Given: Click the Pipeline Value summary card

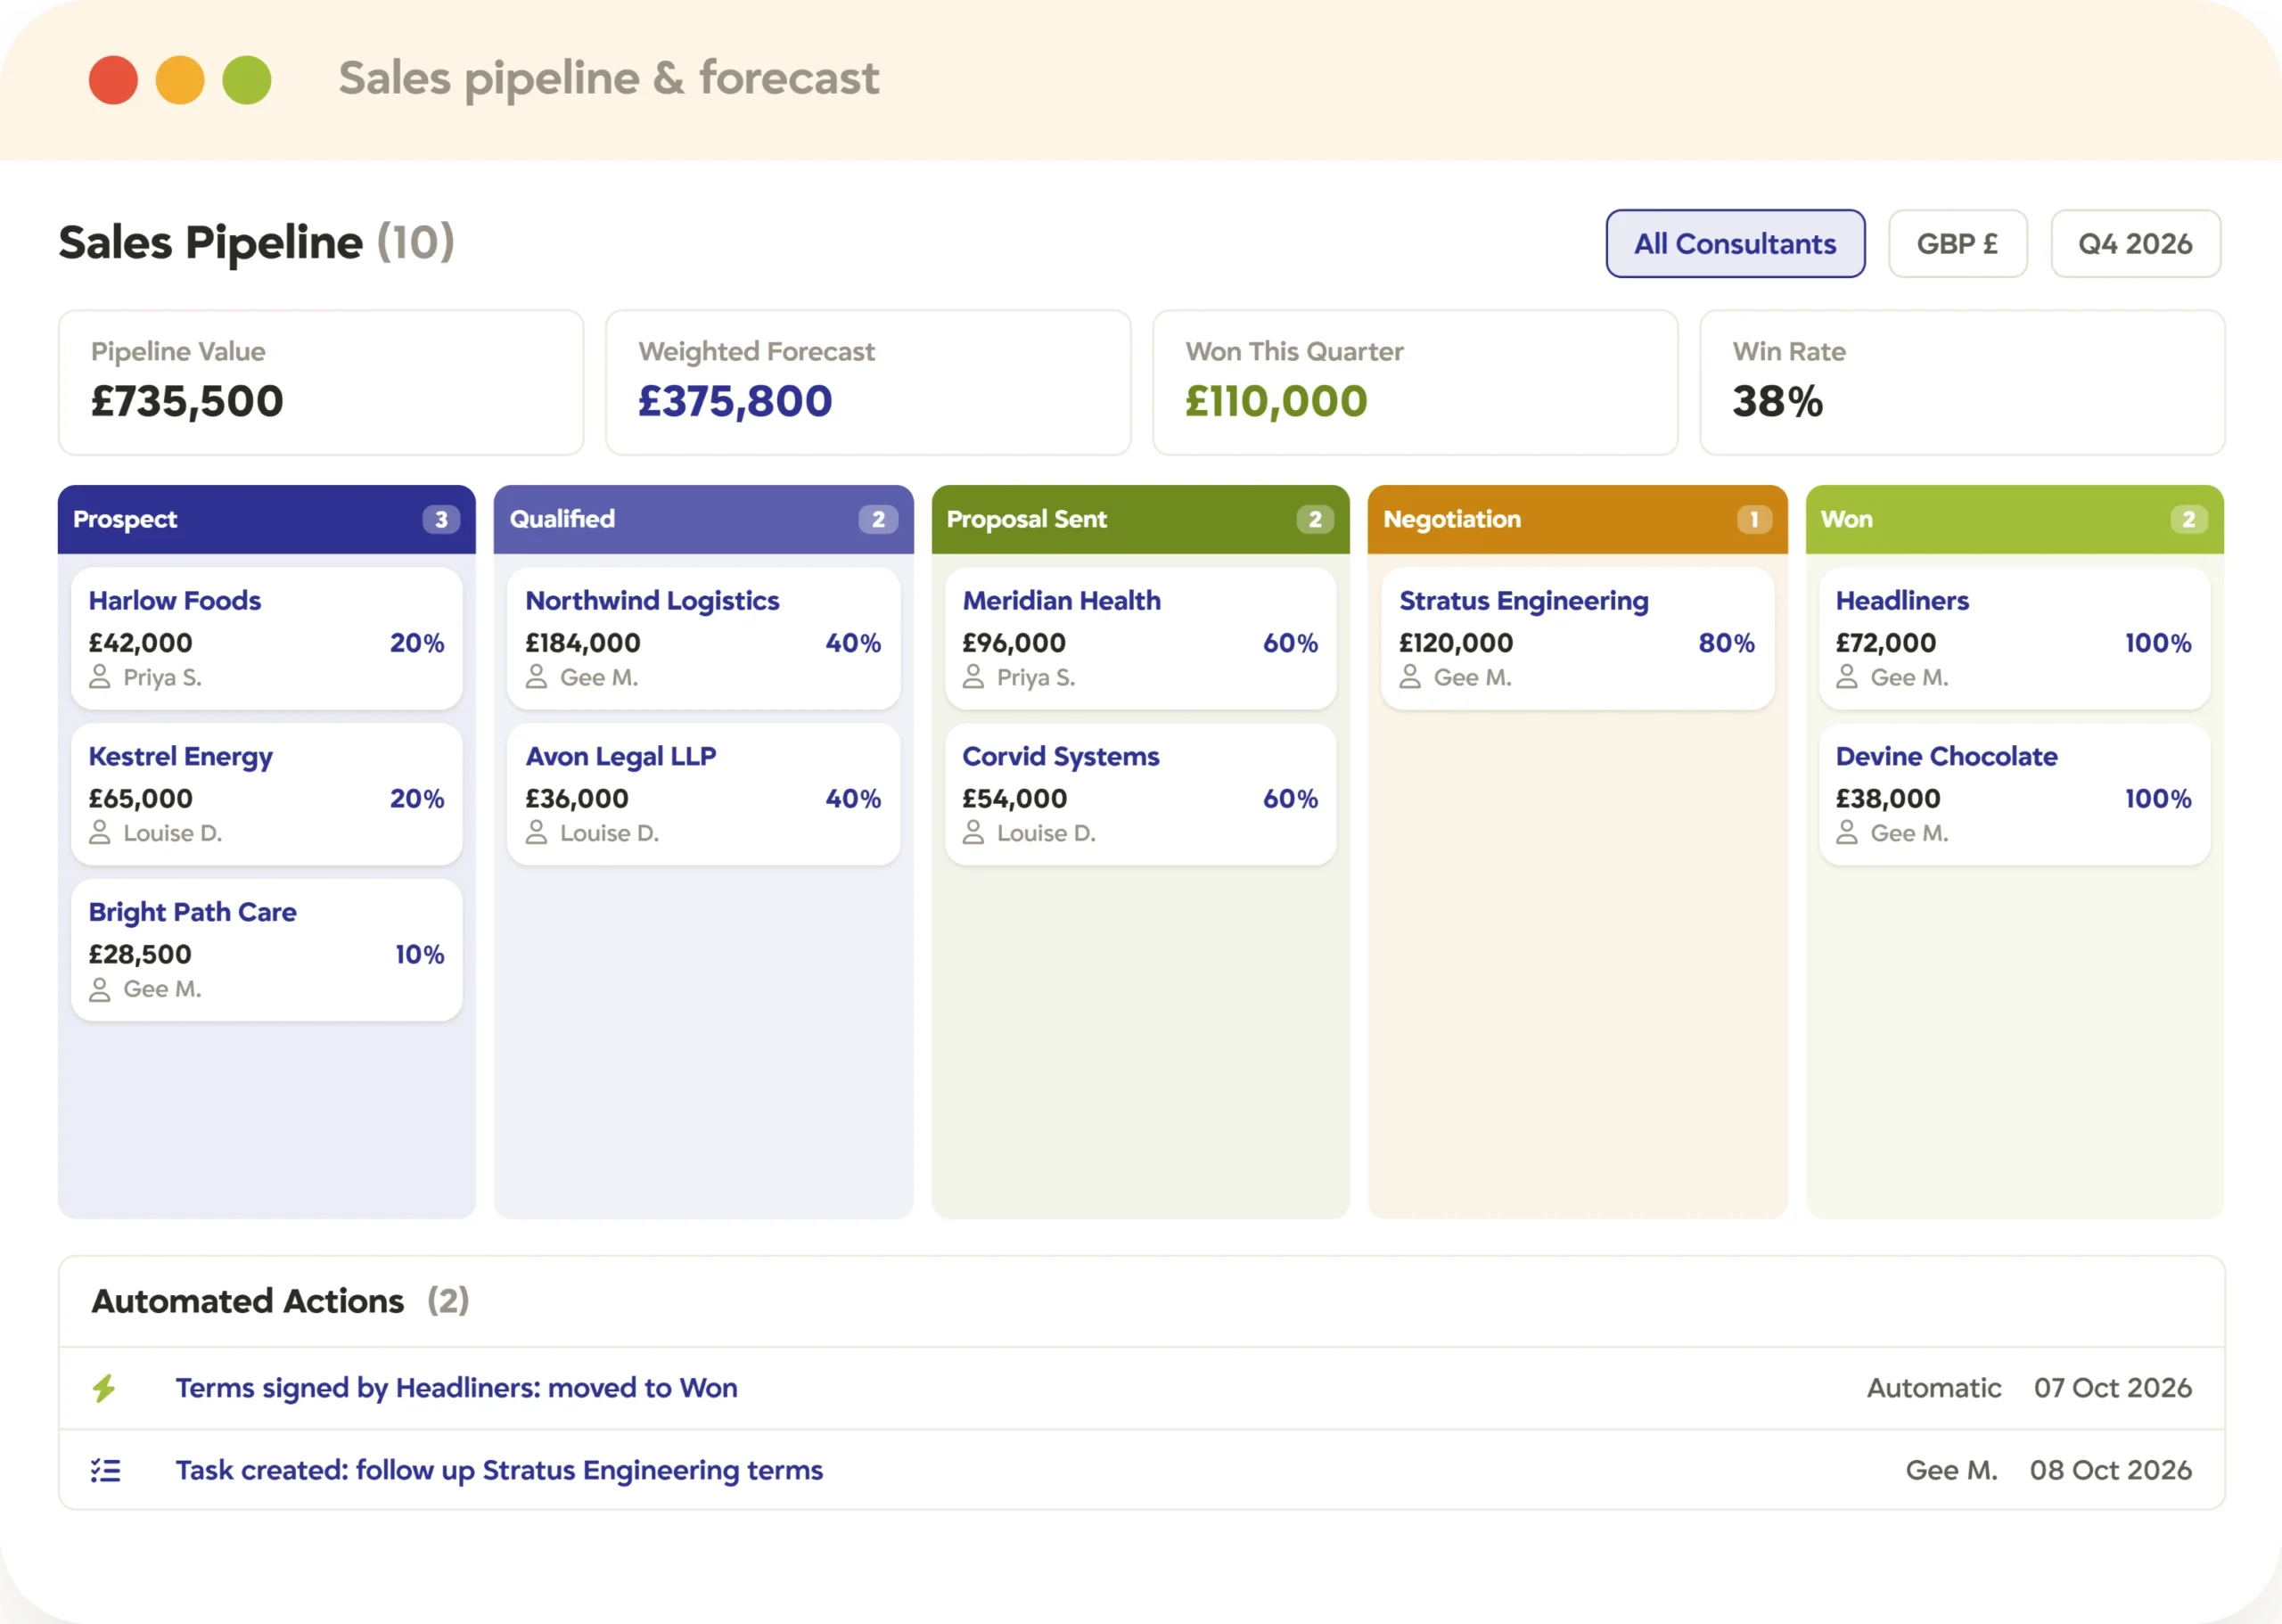Looking at the screenshot, I should (321, 383).
